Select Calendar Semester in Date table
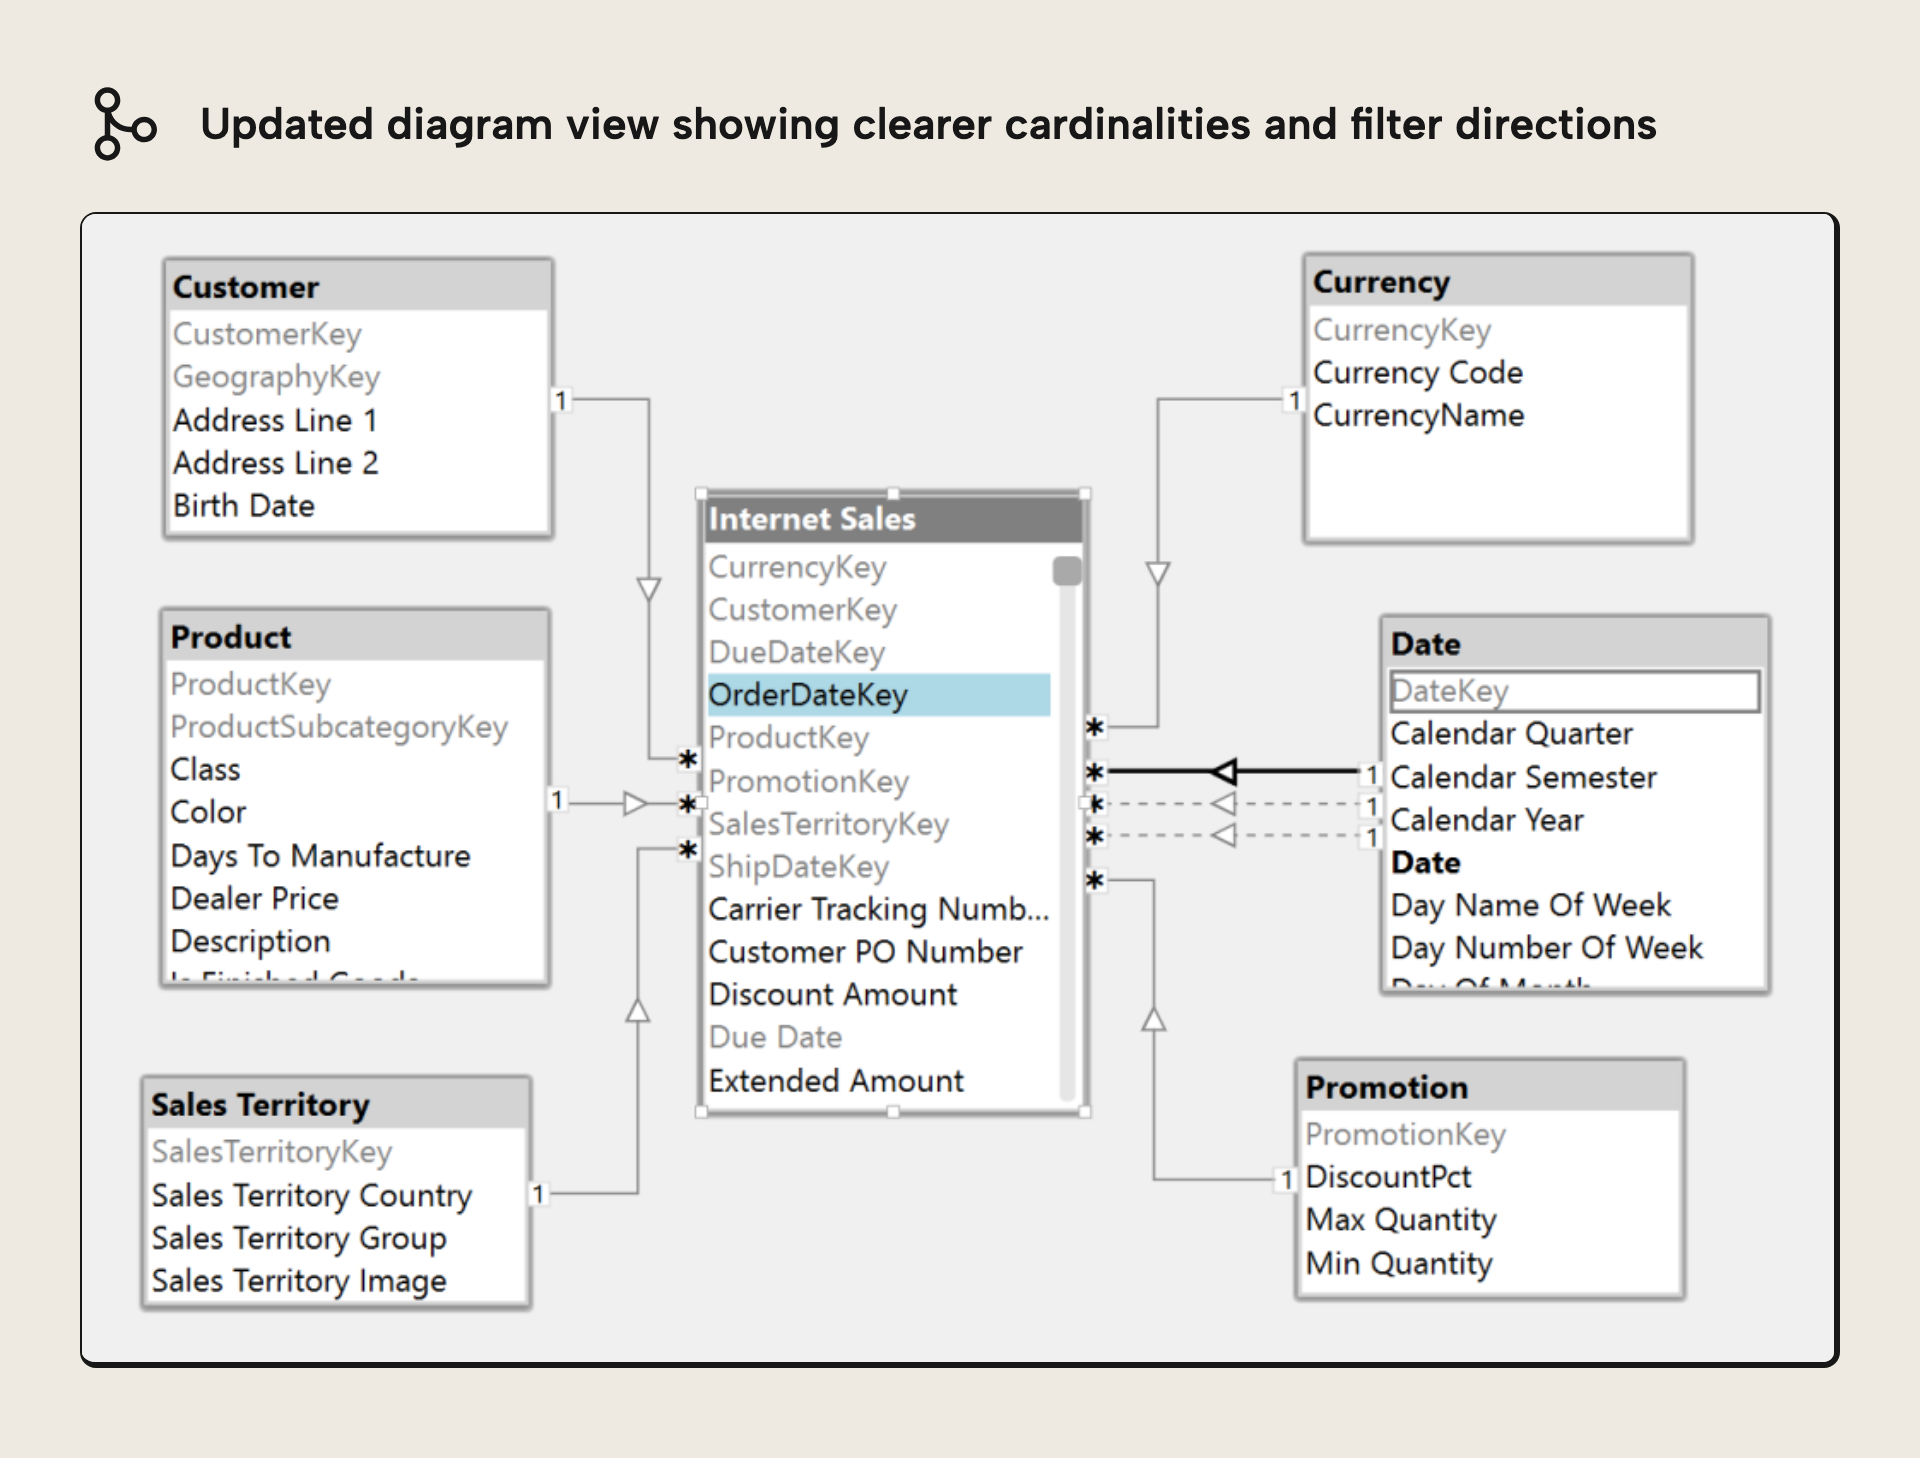Viewport: 1920px width, 1458px height. pyautogui.click(x=1524, y=777)
